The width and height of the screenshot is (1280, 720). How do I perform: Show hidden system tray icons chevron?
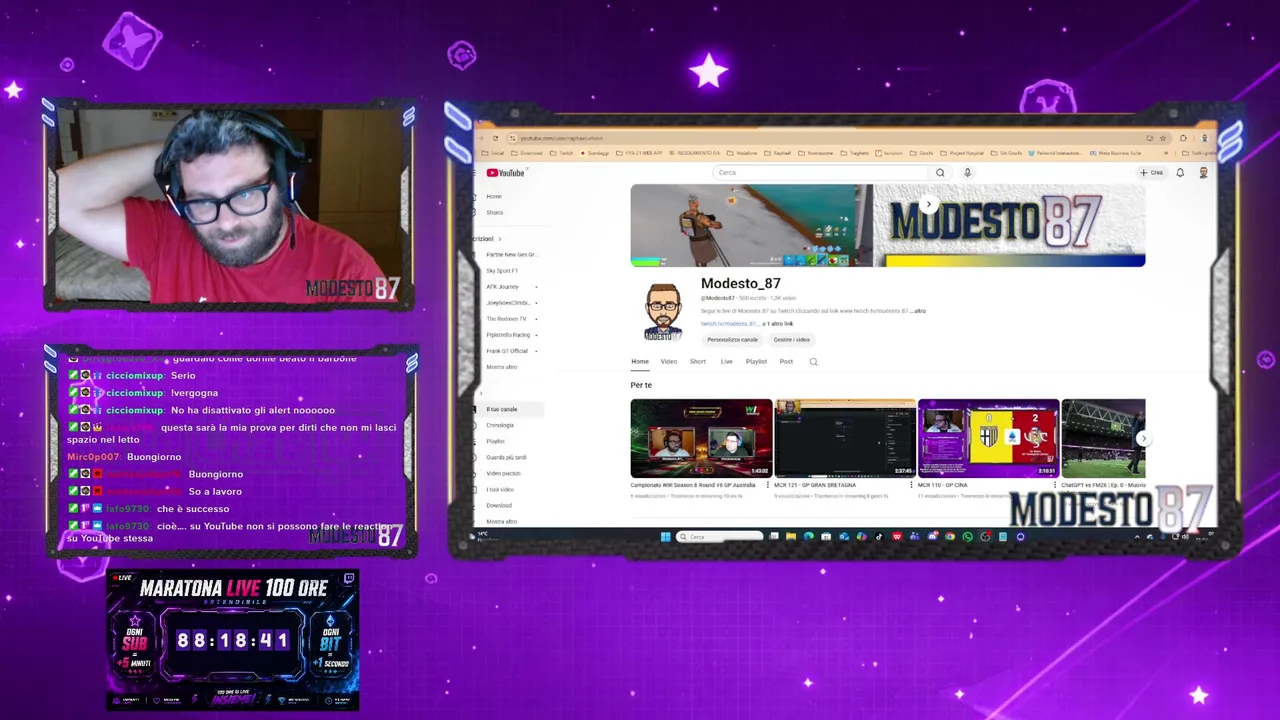1137,537
